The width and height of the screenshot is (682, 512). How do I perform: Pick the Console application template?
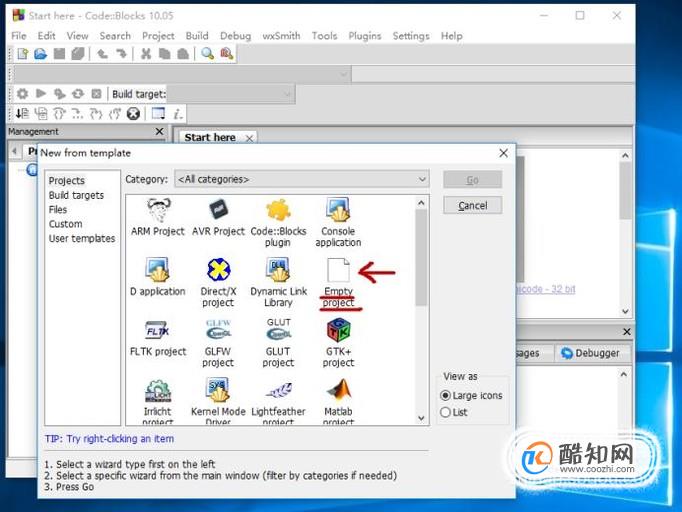(x=338, y=222)
